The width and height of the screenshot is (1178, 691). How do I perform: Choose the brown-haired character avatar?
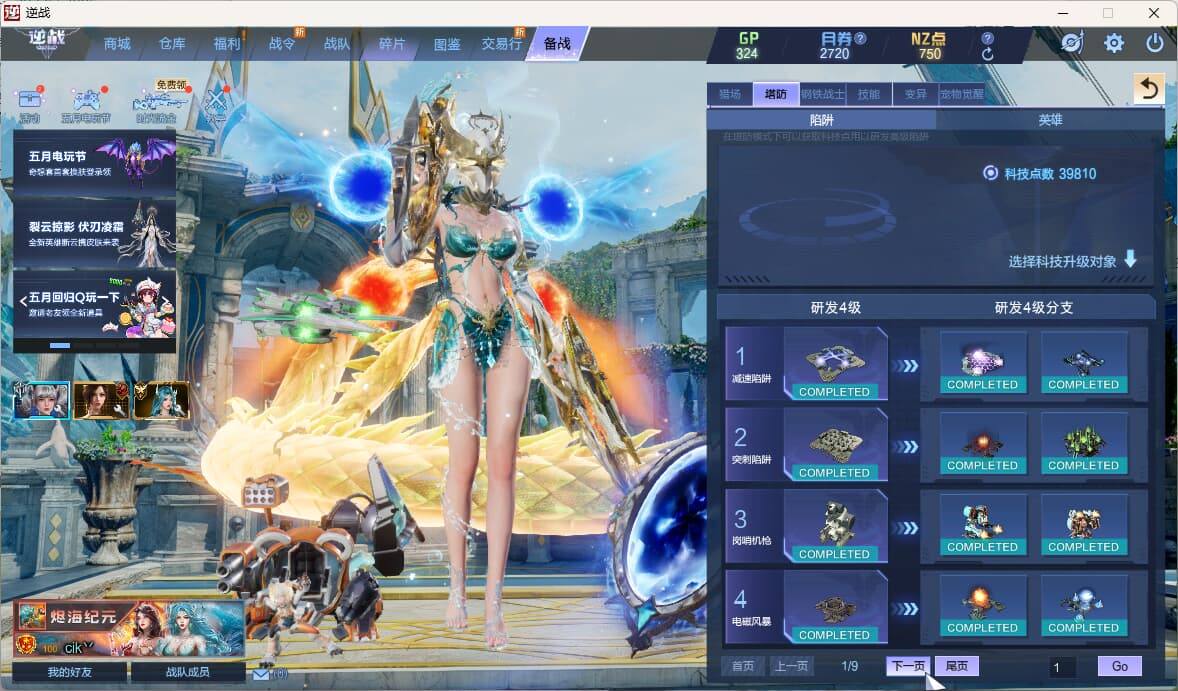pos(101,400)
